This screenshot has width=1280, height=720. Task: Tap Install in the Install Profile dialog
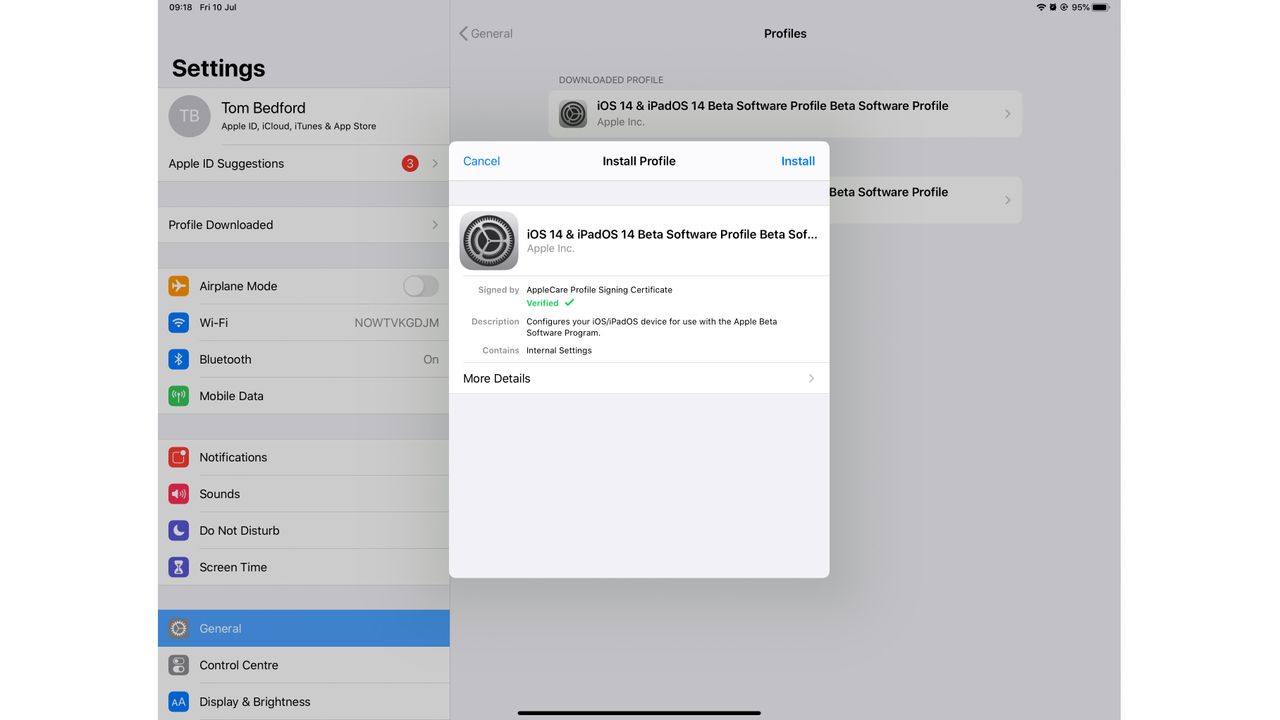click(798, 161)
